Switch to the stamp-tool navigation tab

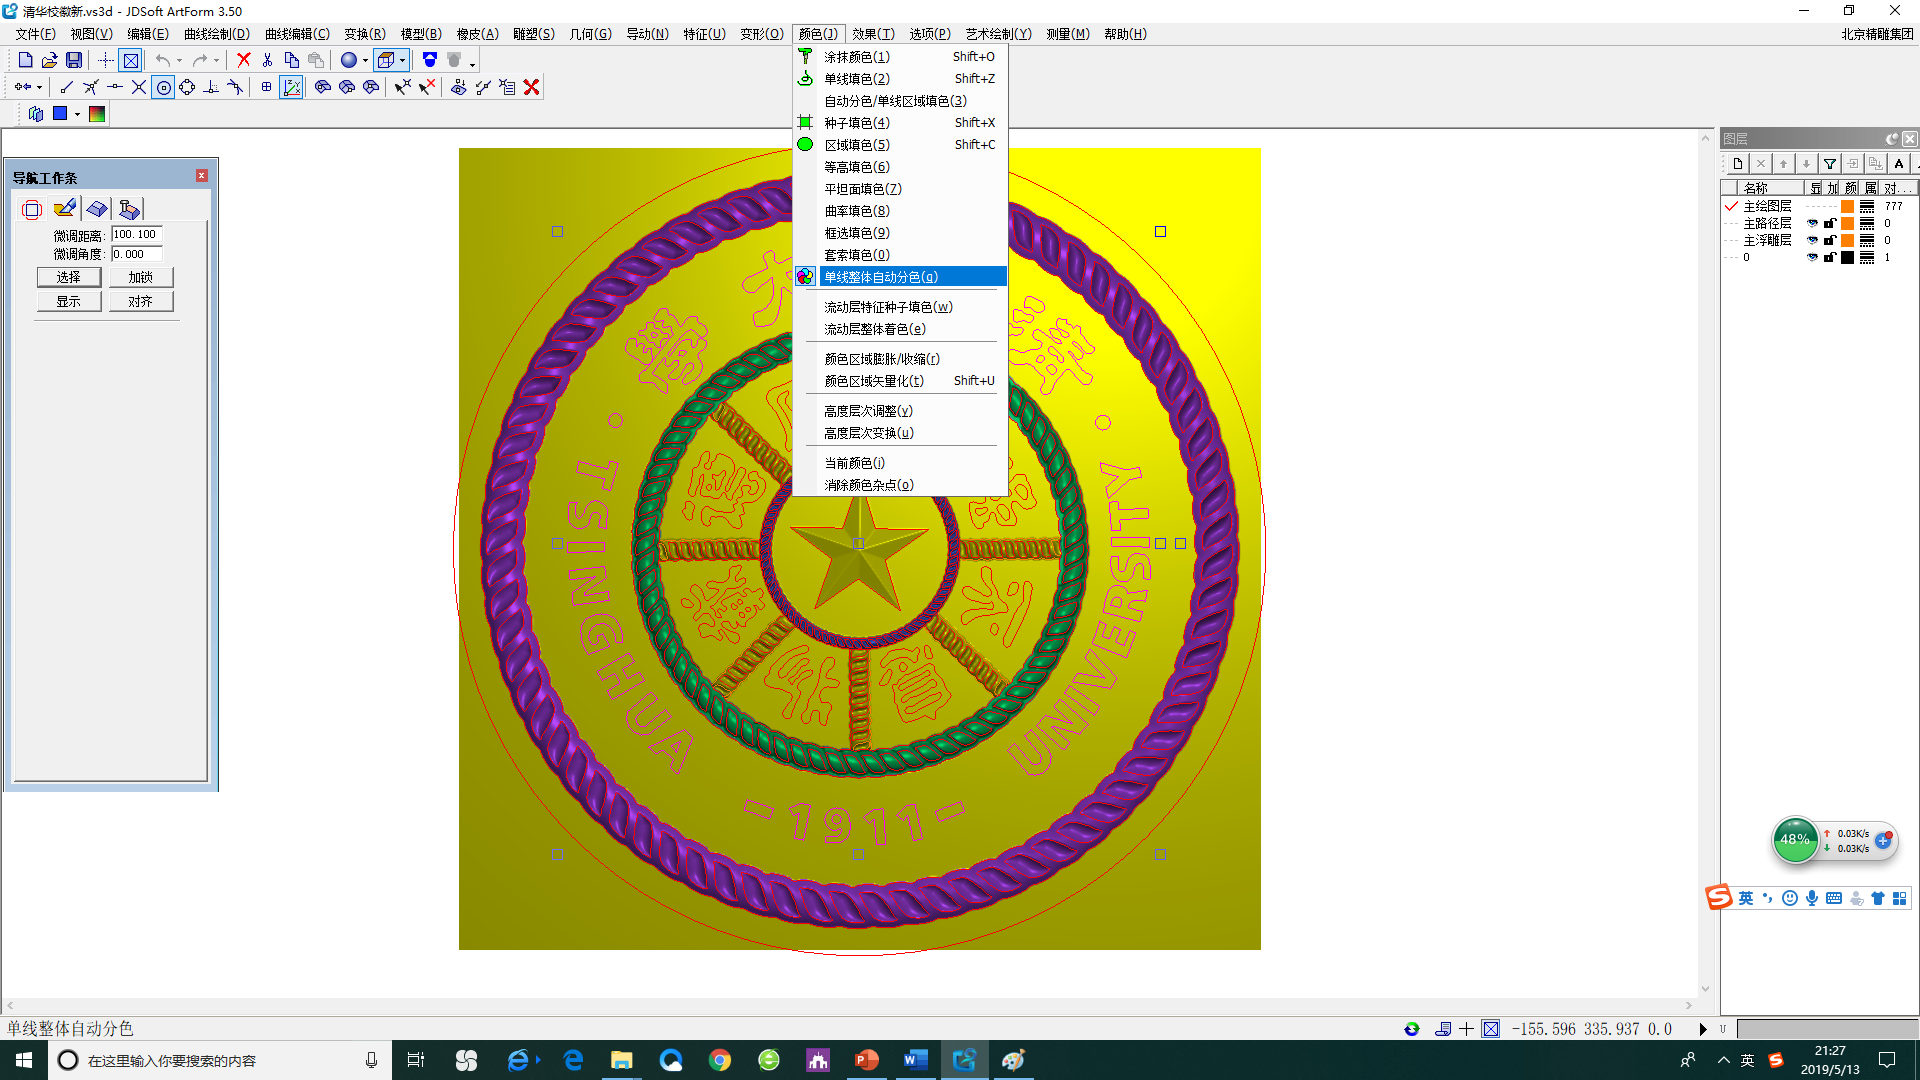pyautogui.click(x=129, y=209)
